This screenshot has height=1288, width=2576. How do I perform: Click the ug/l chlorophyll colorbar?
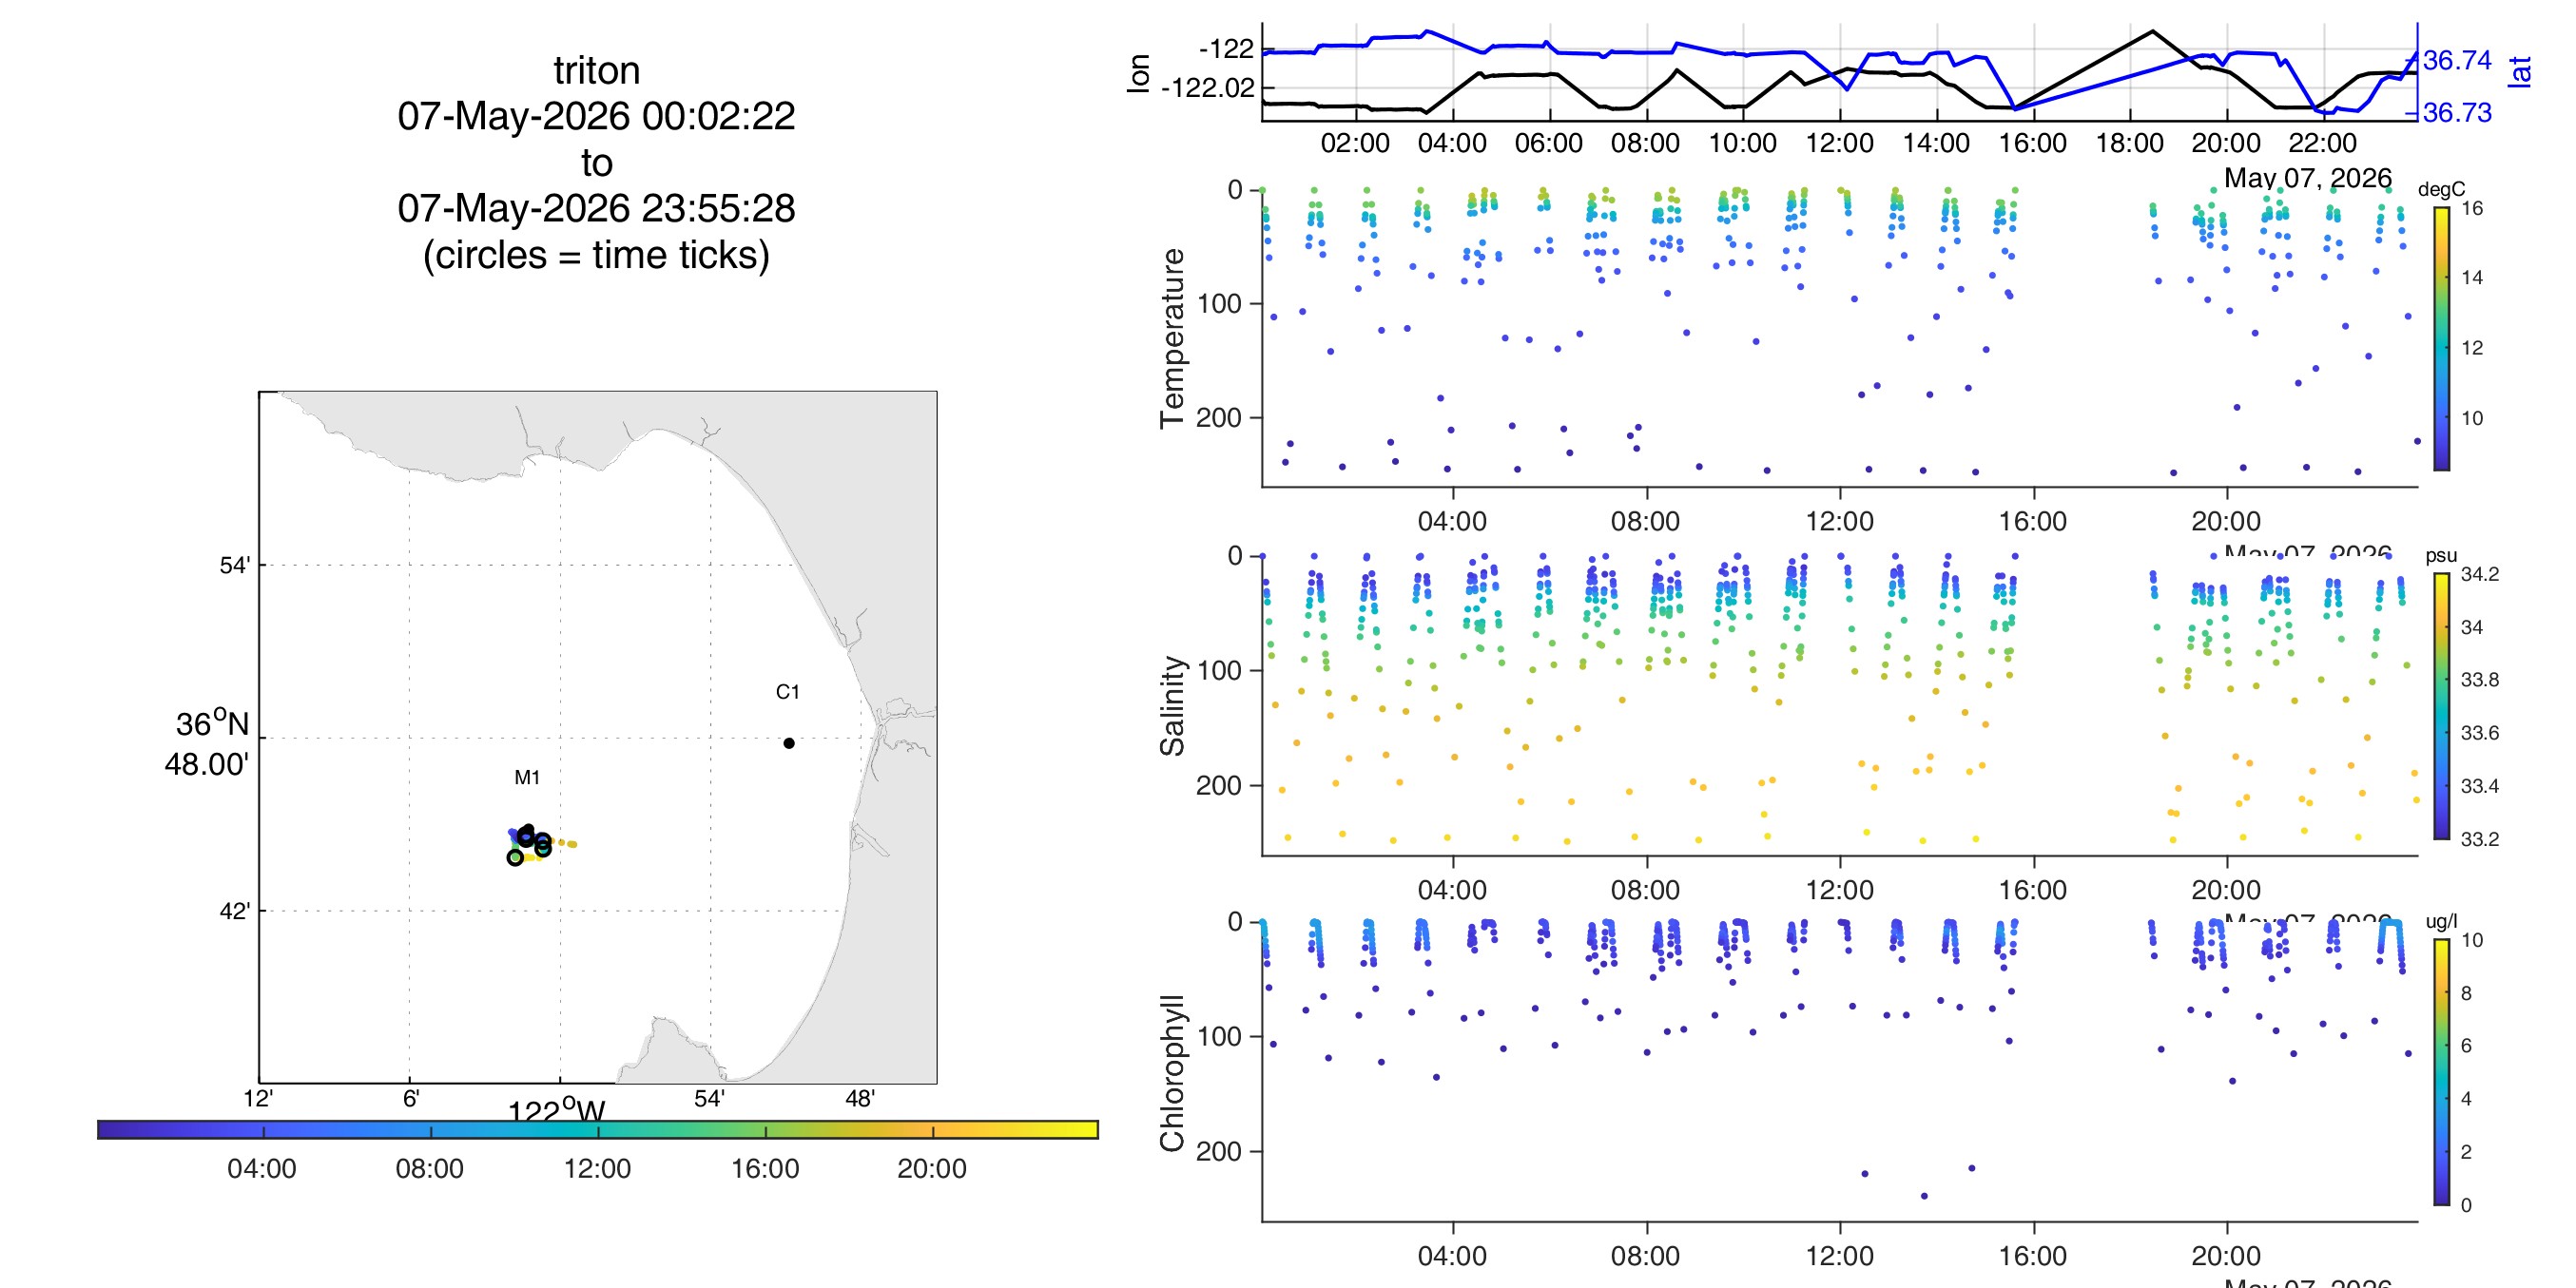pos(2441,1072)
